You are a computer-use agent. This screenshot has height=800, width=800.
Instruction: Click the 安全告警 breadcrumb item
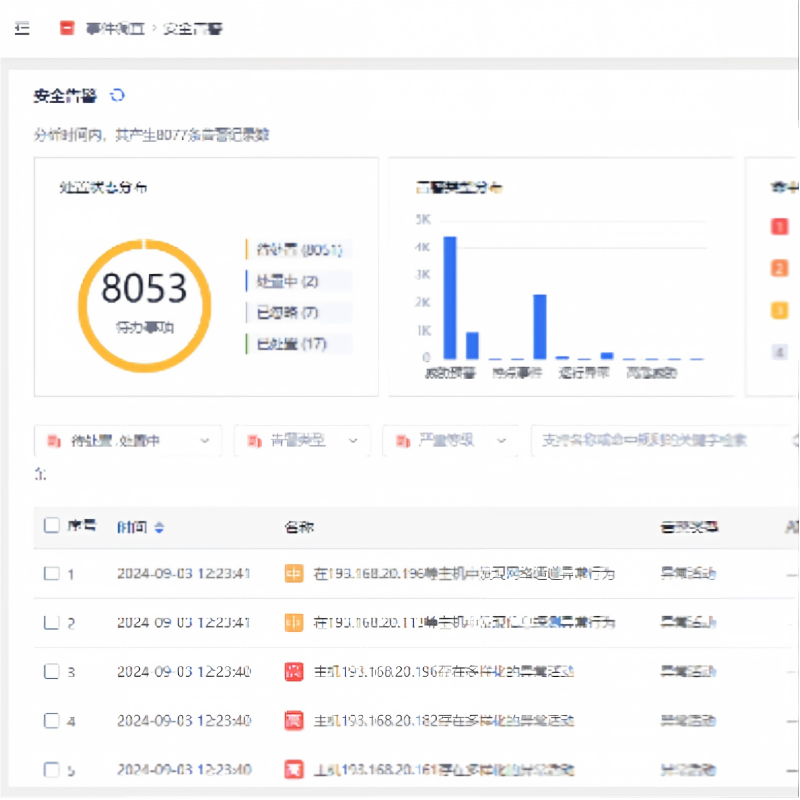click(x=193, y=29)
